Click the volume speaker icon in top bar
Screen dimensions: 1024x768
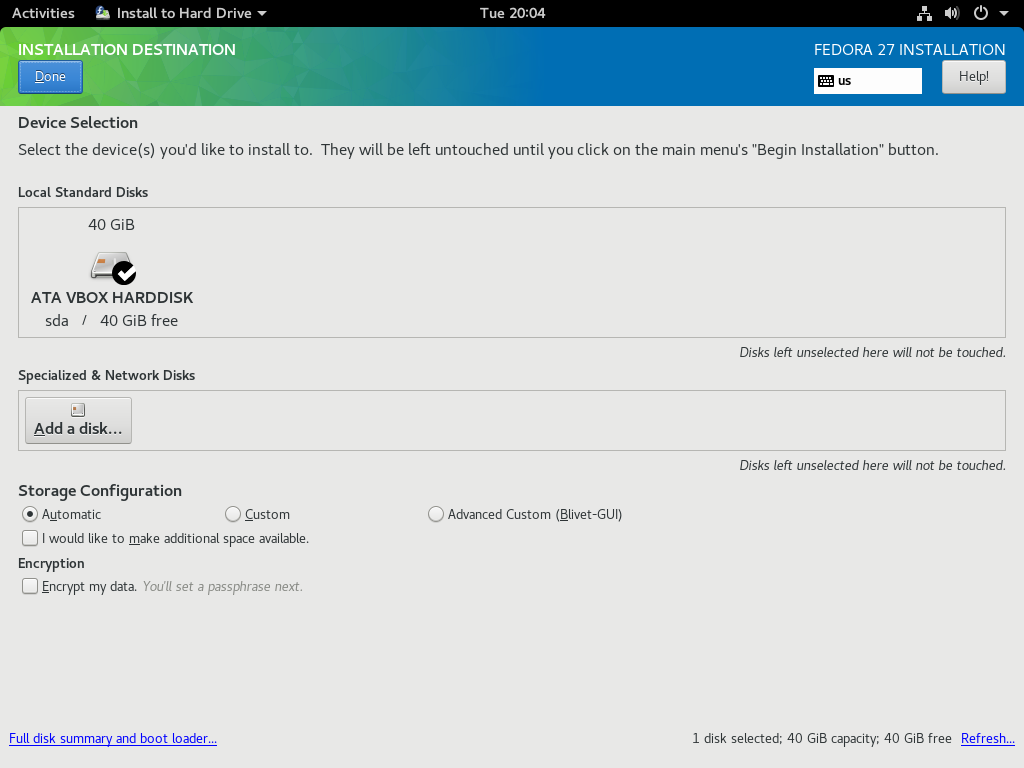click(951, 13)
